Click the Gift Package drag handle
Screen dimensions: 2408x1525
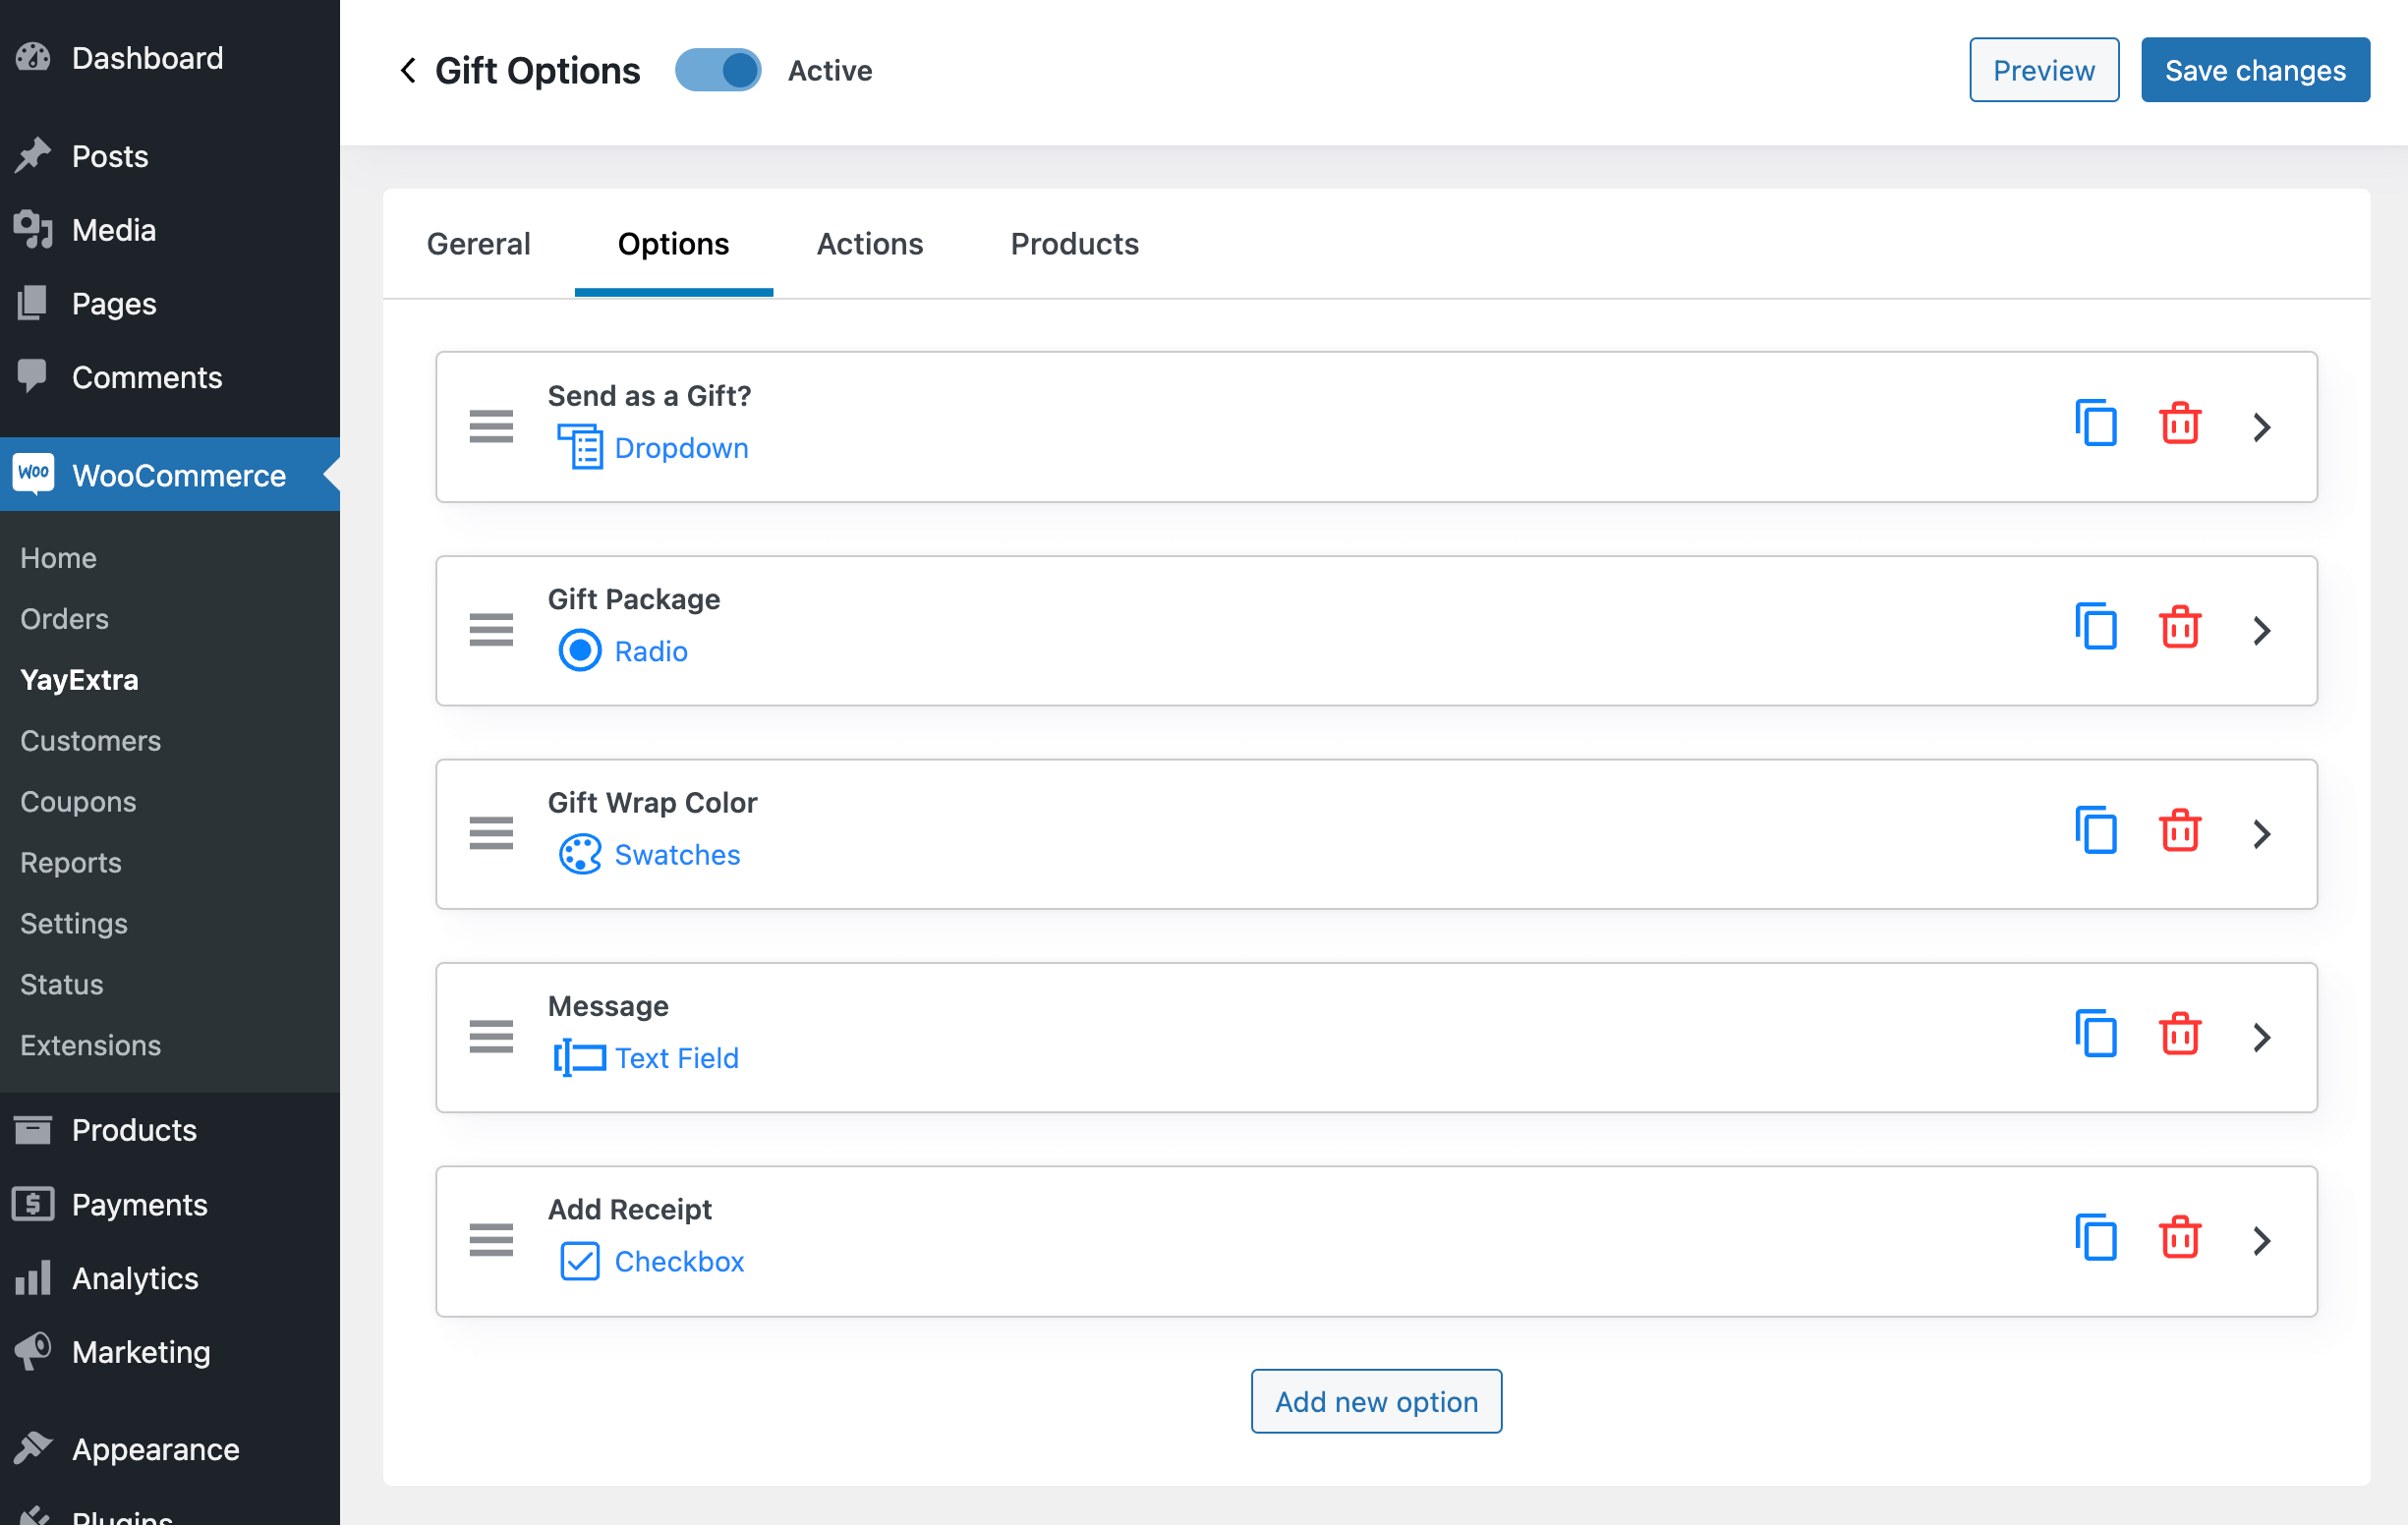point(491,631)
